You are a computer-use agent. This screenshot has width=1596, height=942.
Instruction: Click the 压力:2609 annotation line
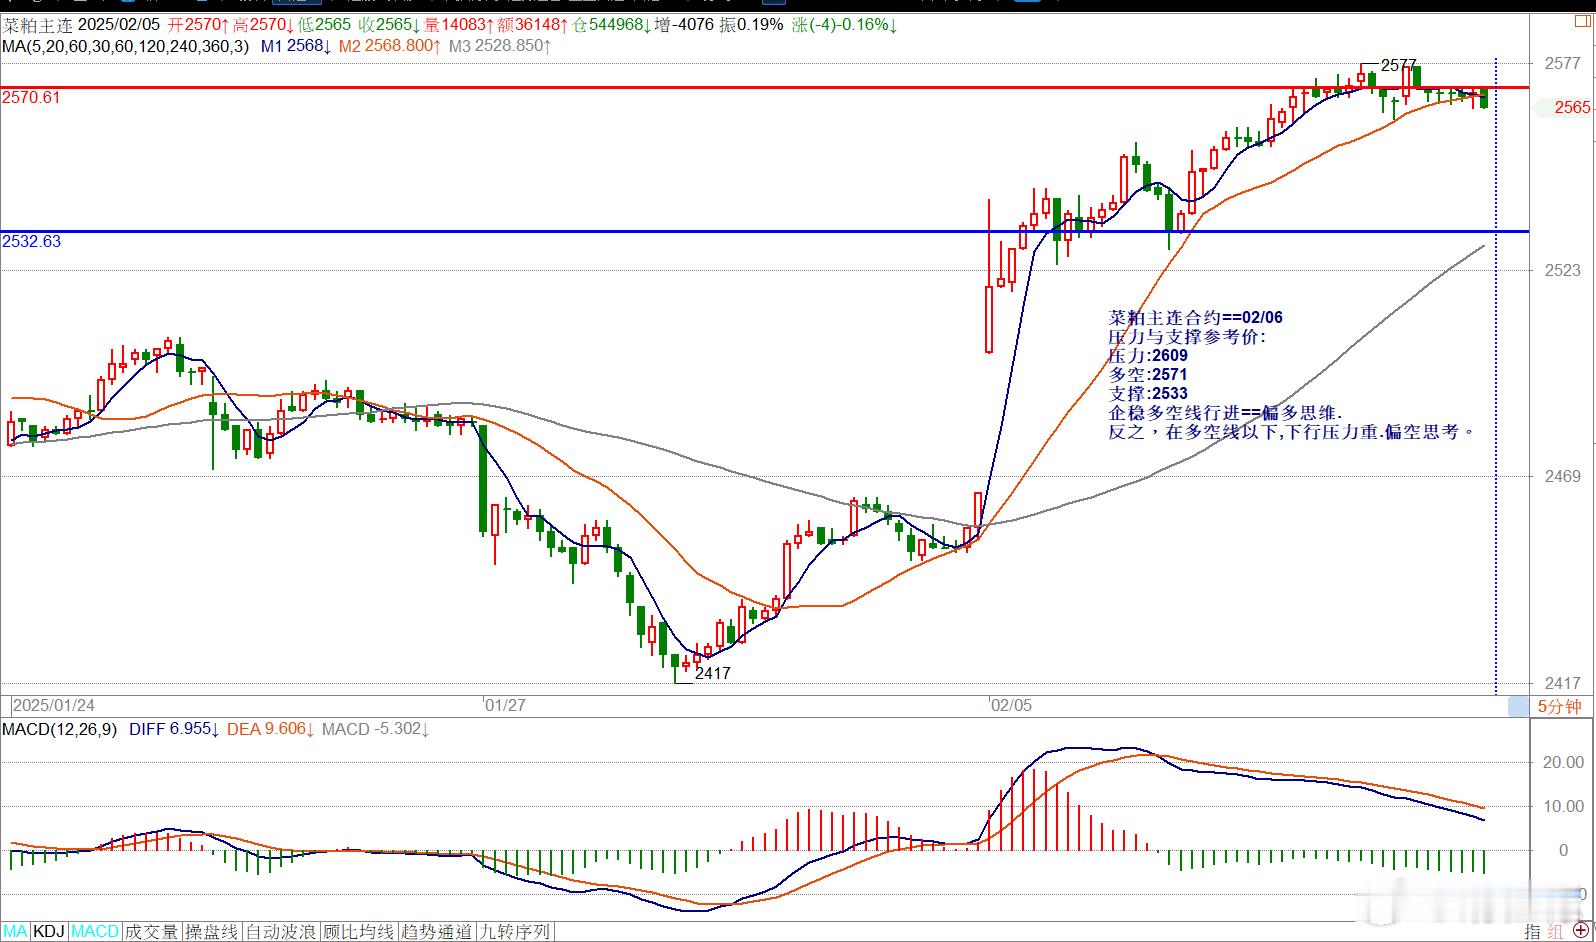point(1148,355)
